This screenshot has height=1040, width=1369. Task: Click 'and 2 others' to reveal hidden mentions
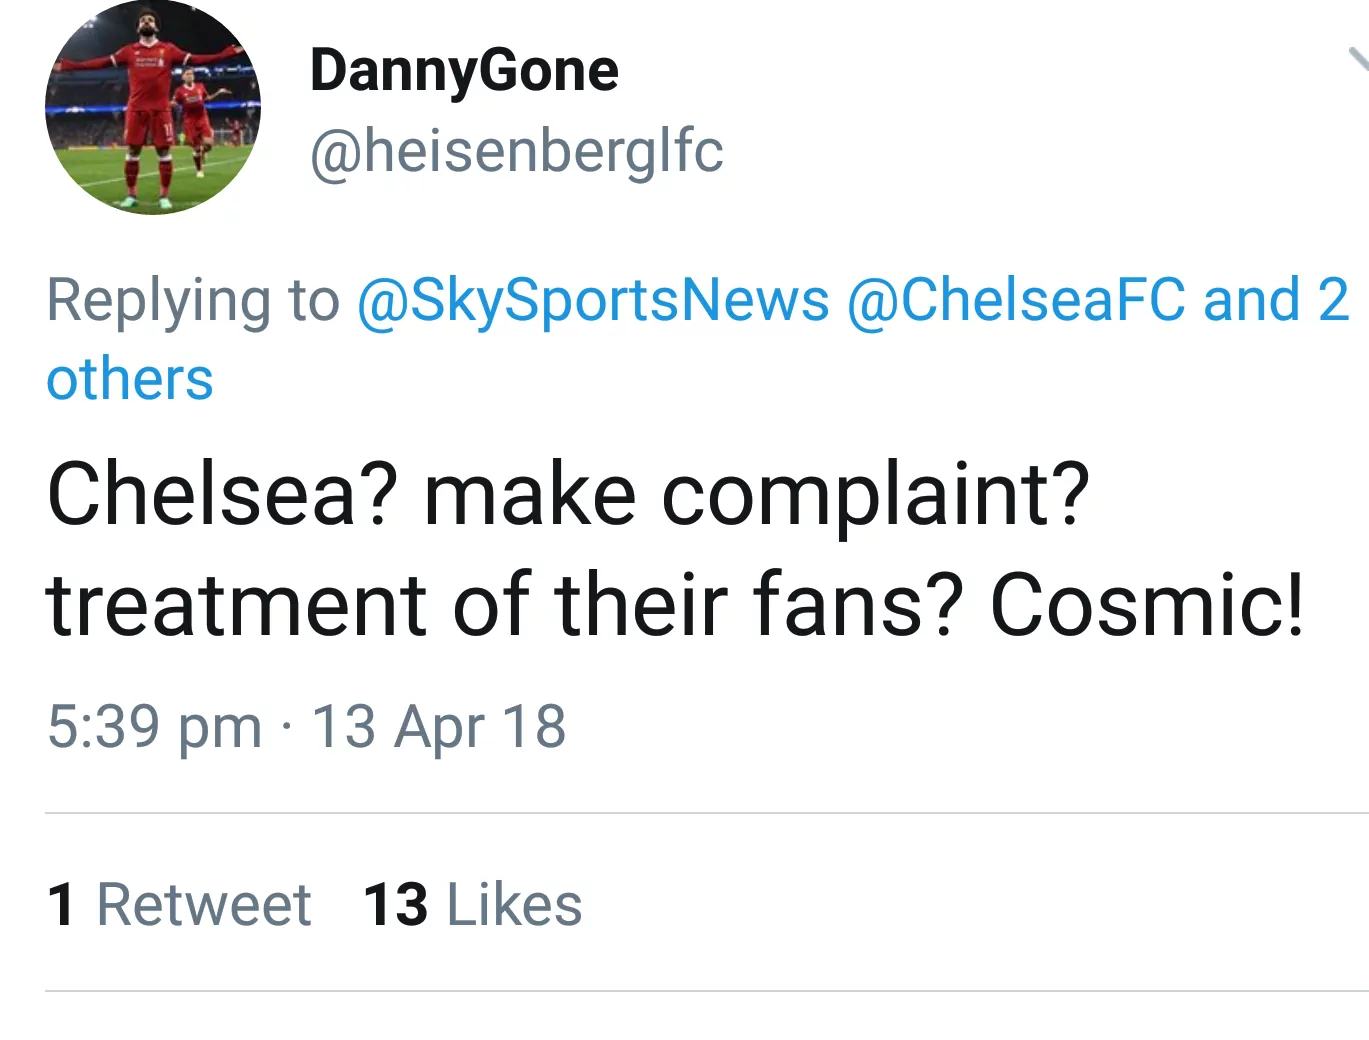click(x=129, y=378)
